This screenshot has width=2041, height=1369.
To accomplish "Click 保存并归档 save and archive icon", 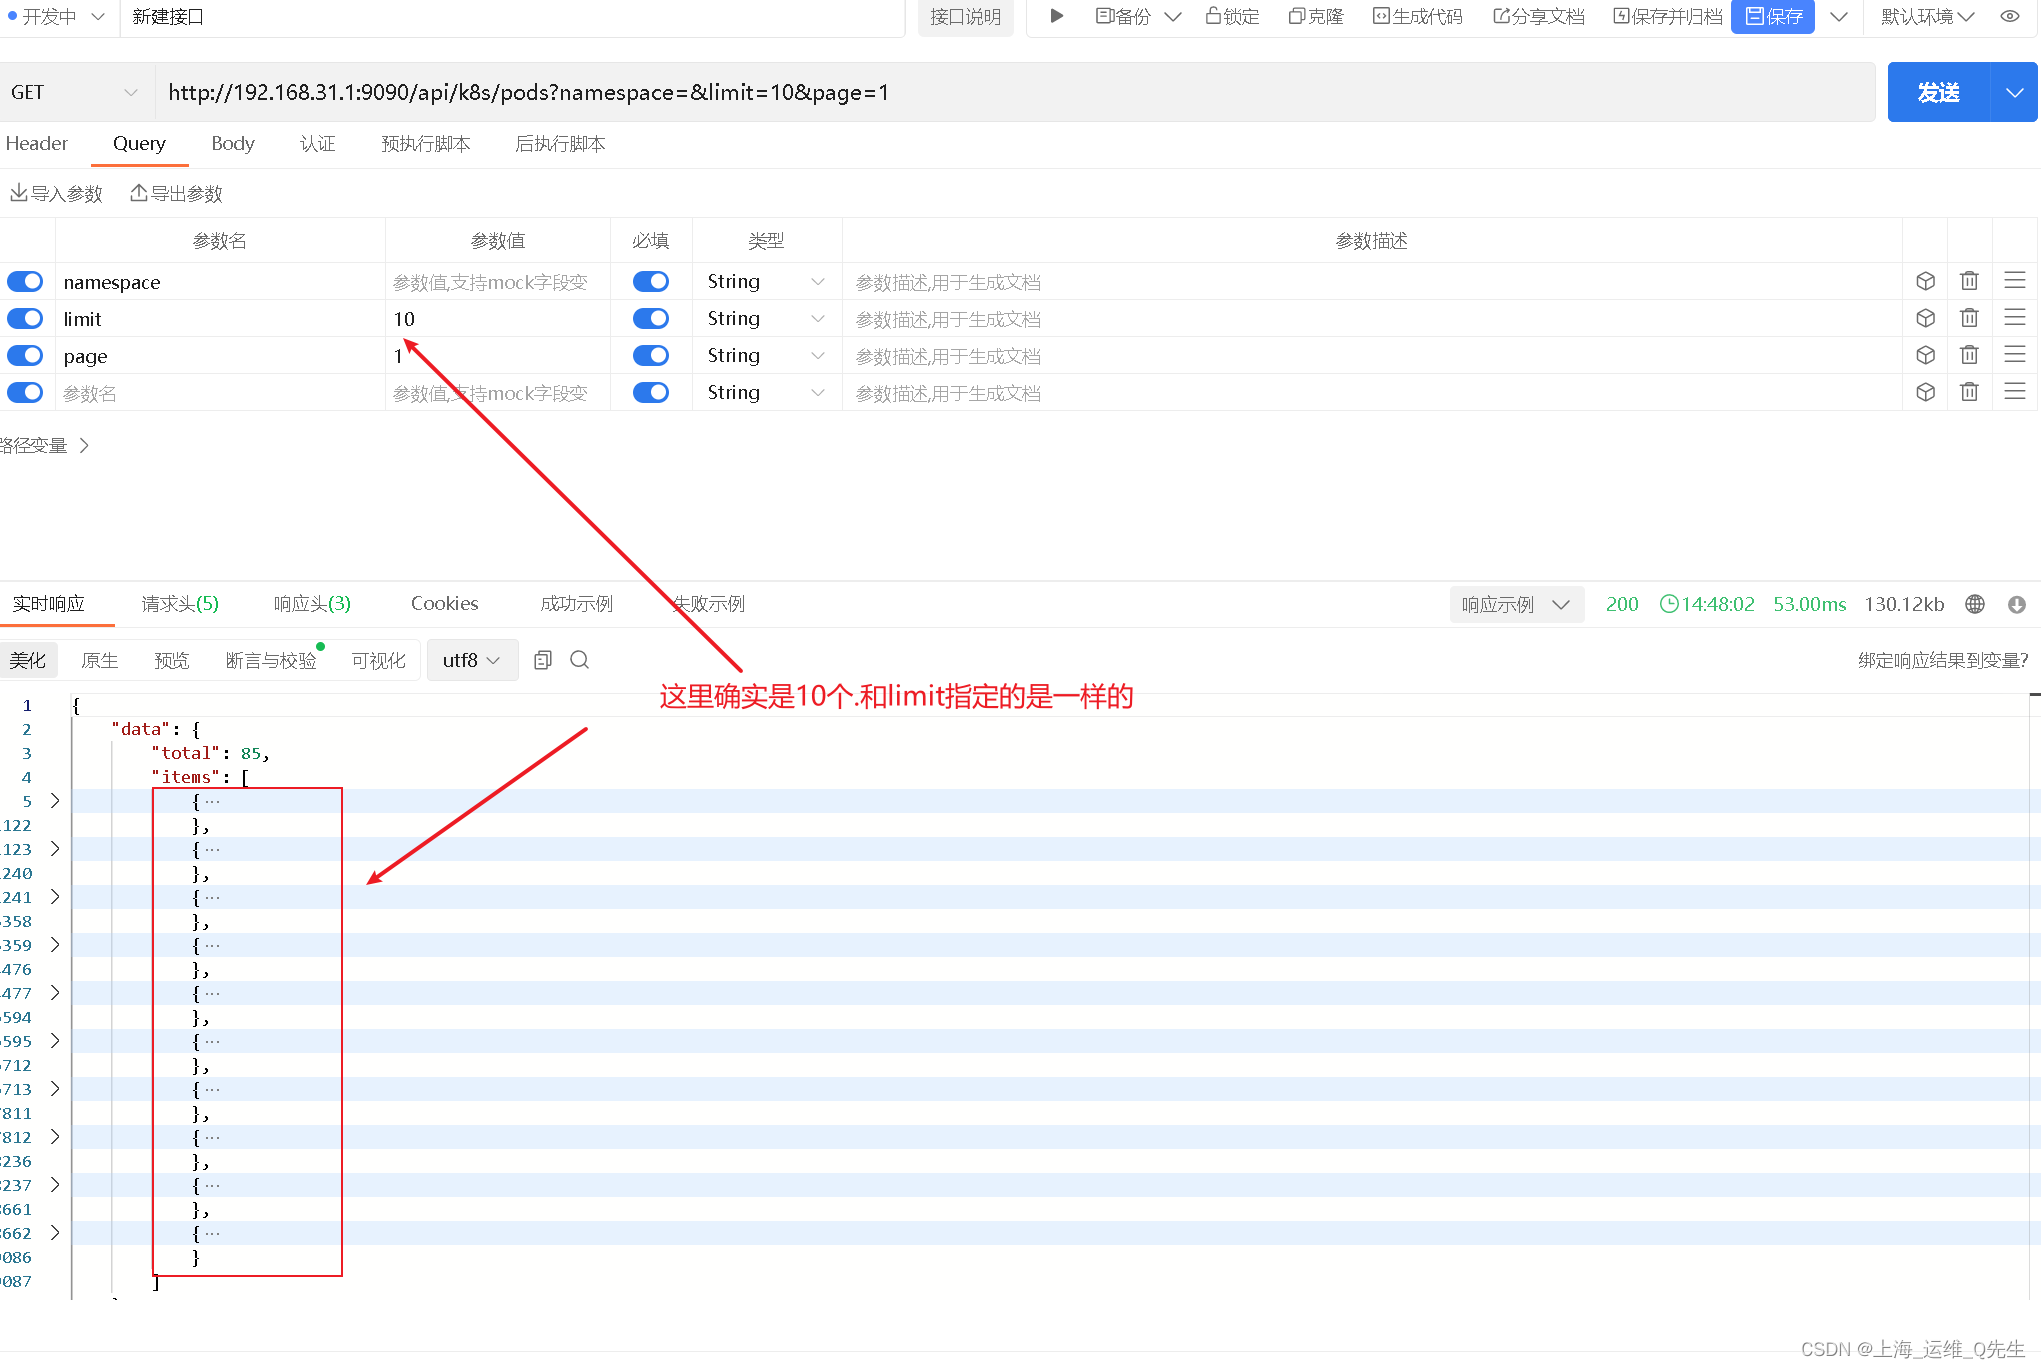I will click(1668, 16).
